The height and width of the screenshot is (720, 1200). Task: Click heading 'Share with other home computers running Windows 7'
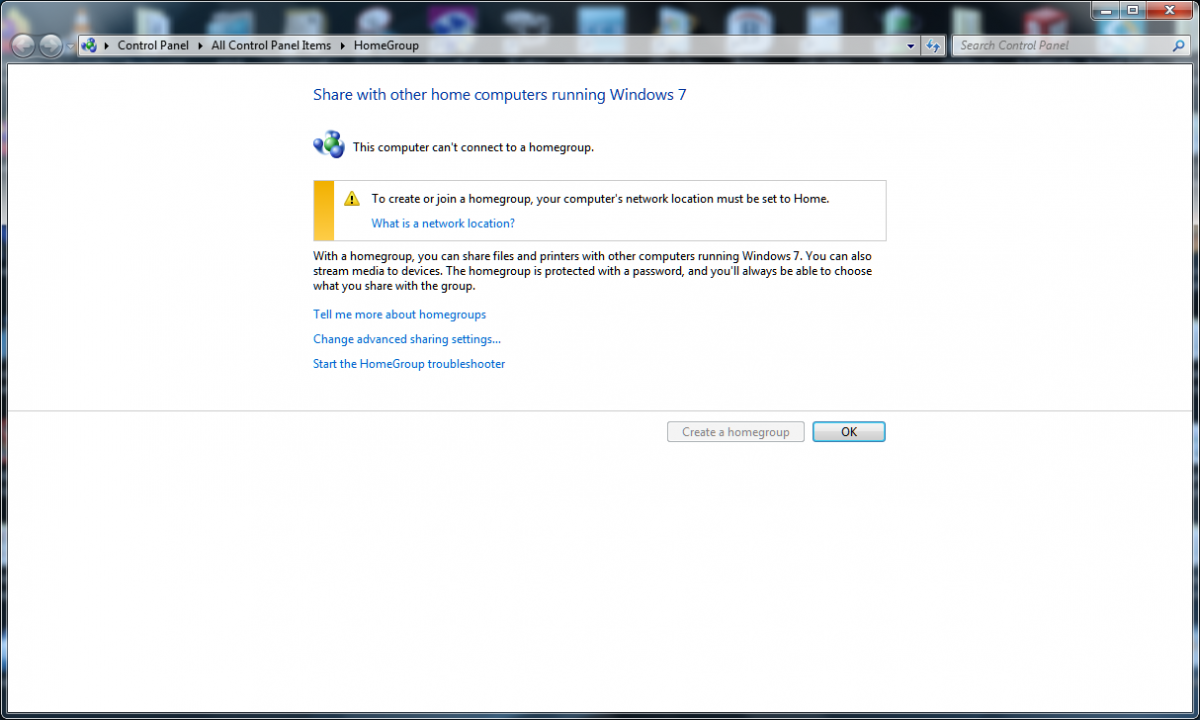point(500,95)
